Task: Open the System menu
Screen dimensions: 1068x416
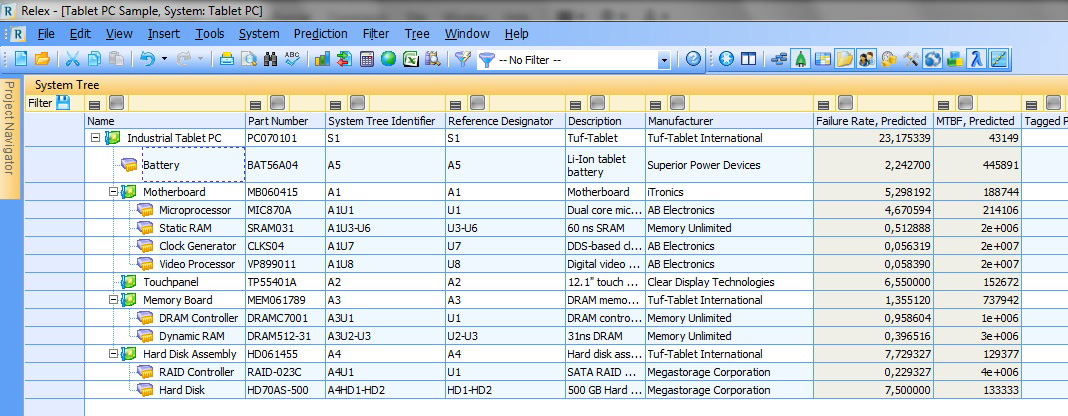Action: [x=259, y=33]
